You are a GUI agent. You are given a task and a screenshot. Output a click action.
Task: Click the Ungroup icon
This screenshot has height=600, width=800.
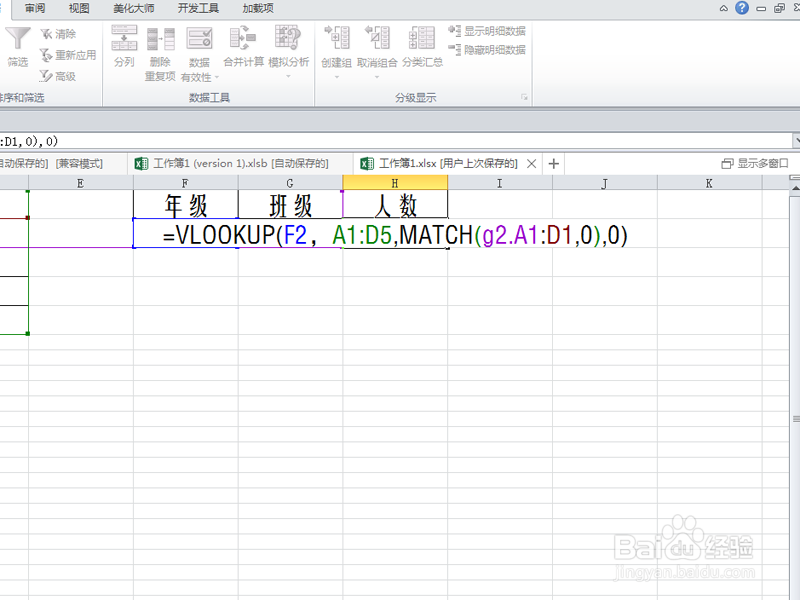tap(377, 38)
